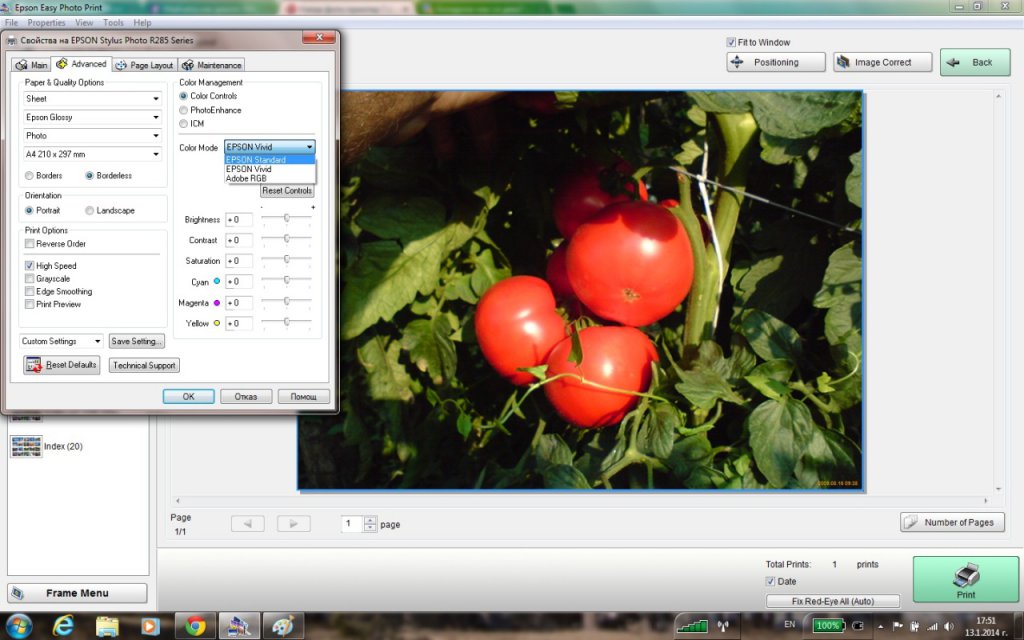Click the large Print button
Viewport: 1024px width, 640px height.
coord(965,579)
